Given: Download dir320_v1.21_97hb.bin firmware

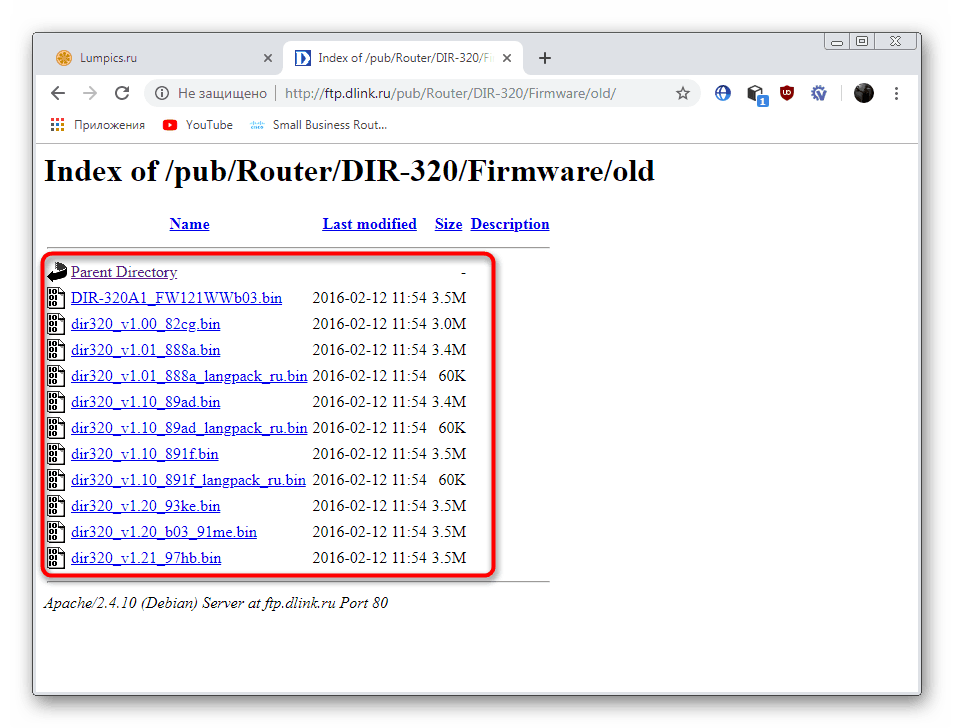Looking at the screenshot, I should (x=146, y=558).
